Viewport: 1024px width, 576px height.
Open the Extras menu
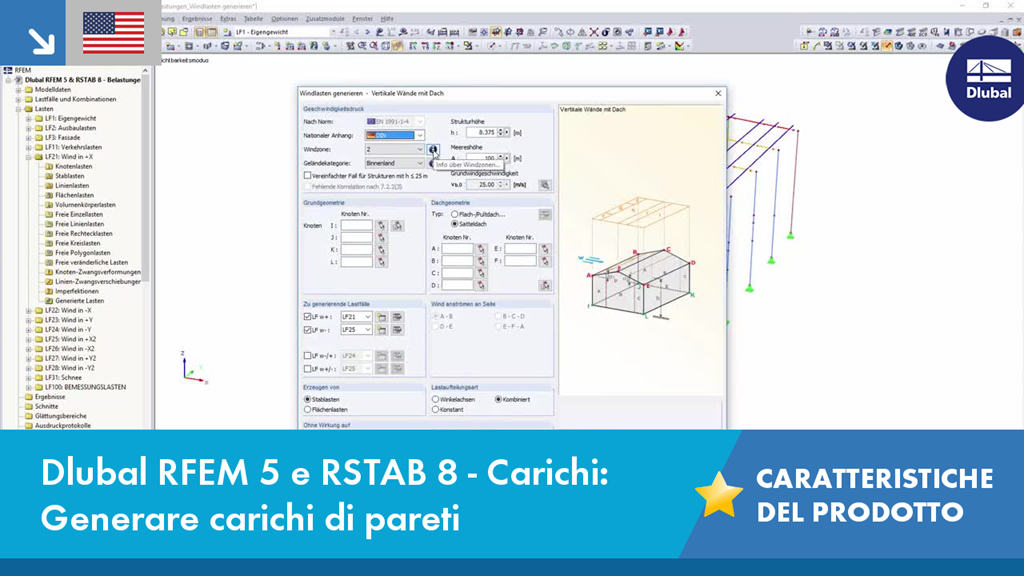tap(228, 19)
